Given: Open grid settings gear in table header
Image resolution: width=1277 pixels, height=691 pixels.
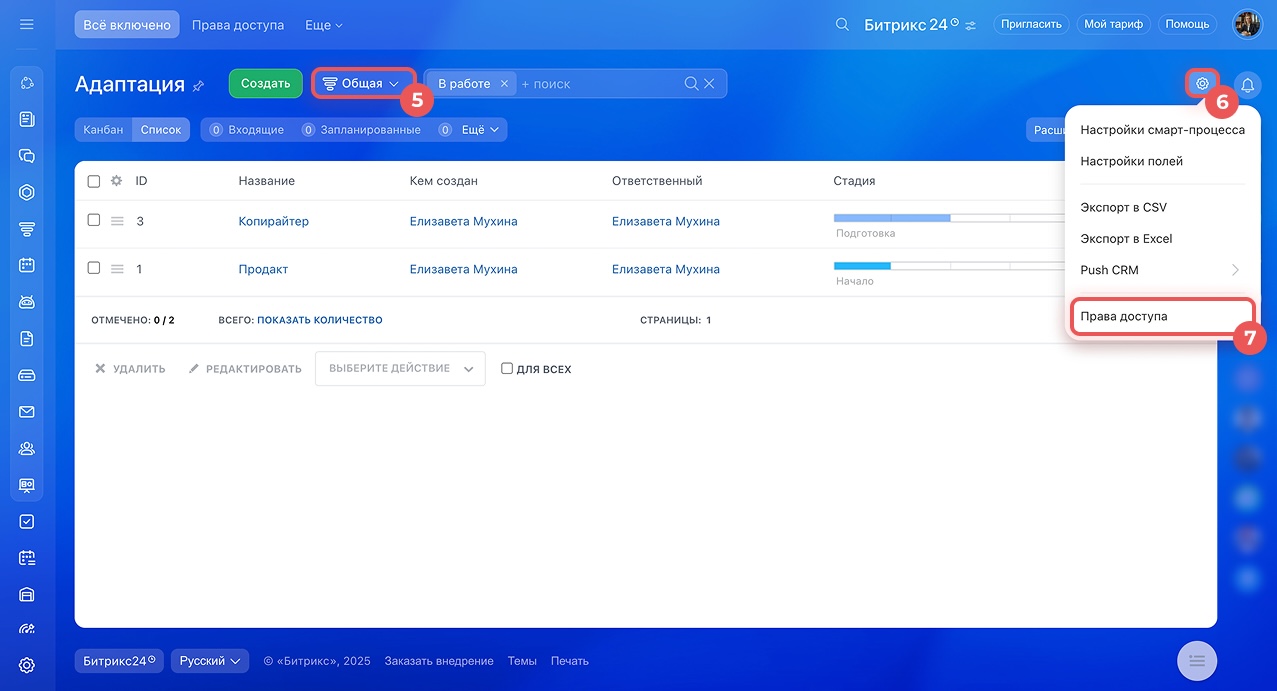Looking at the screenshot, I should tap(116, 181).
